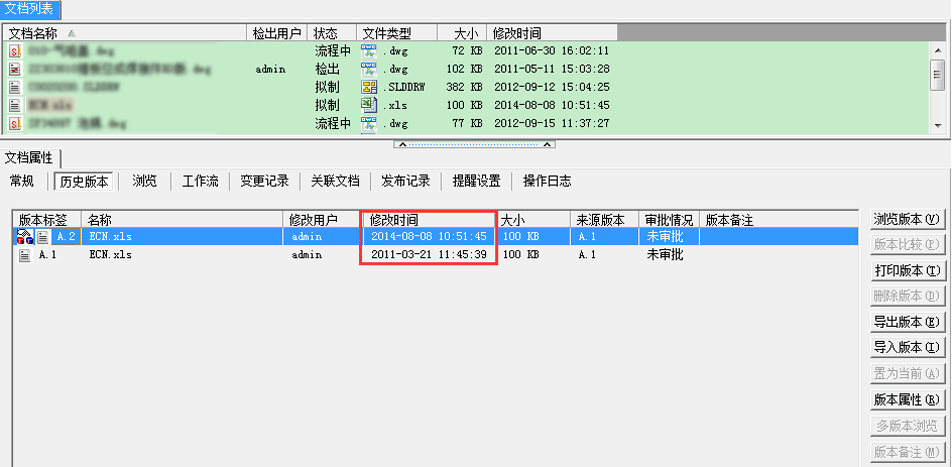Click the 打印版本 button
The width and height of the screenshot is (952, 467).
click(x=907, y=271)
